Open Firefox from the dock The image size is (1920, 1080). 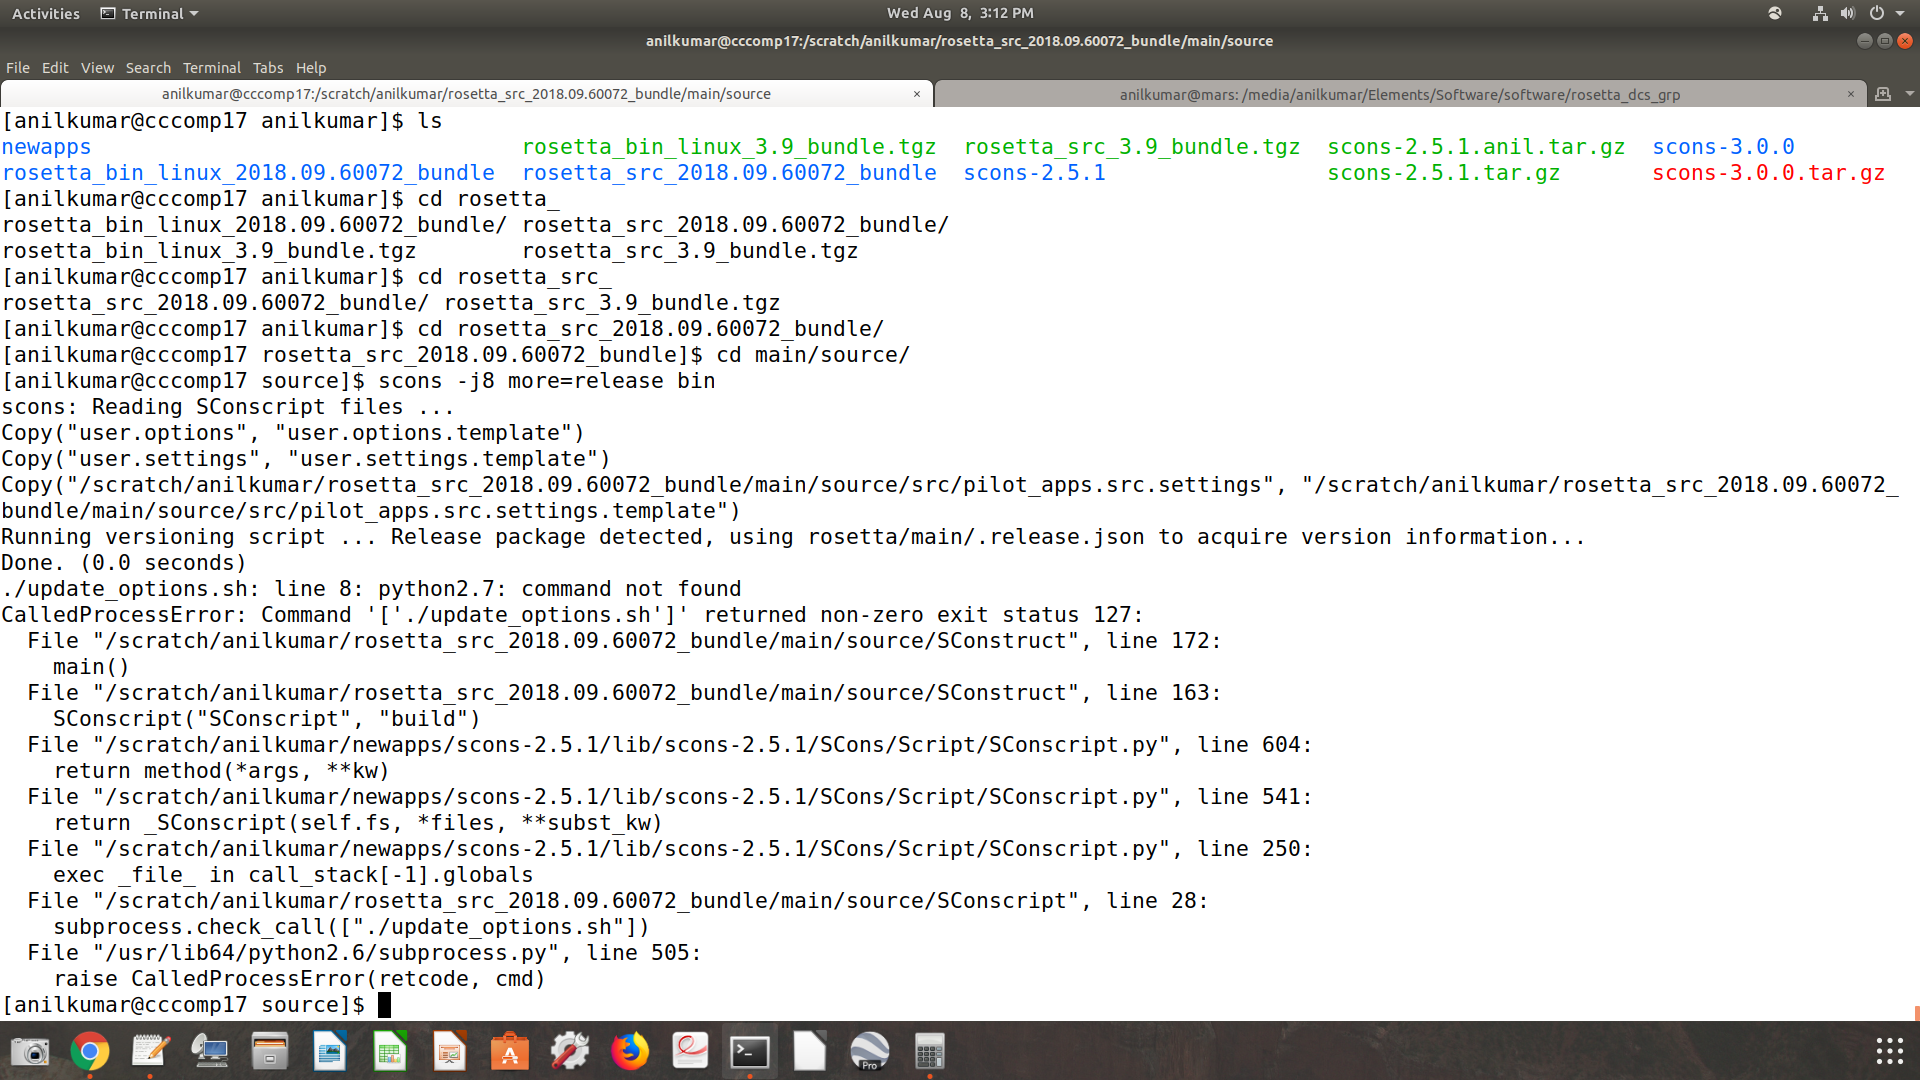[630, 1051]
